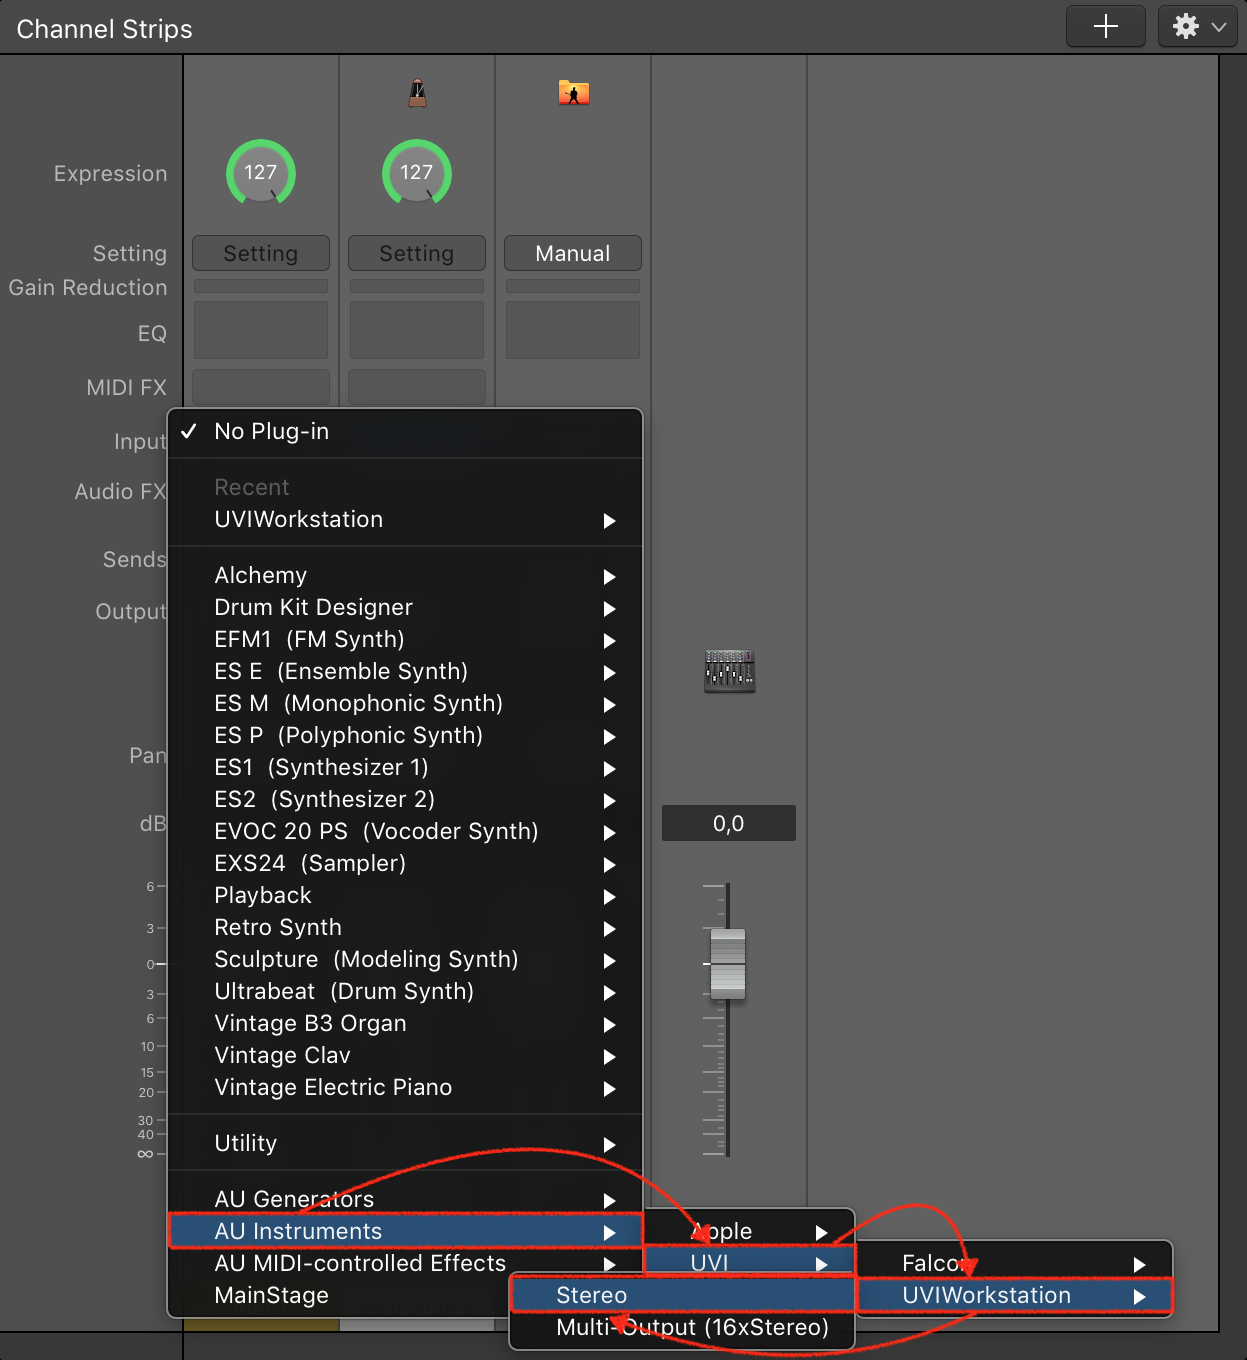Open the recent UVIWorkstation entry
This screenshot has width=1247, height=1360.
(x=405, y=519)
